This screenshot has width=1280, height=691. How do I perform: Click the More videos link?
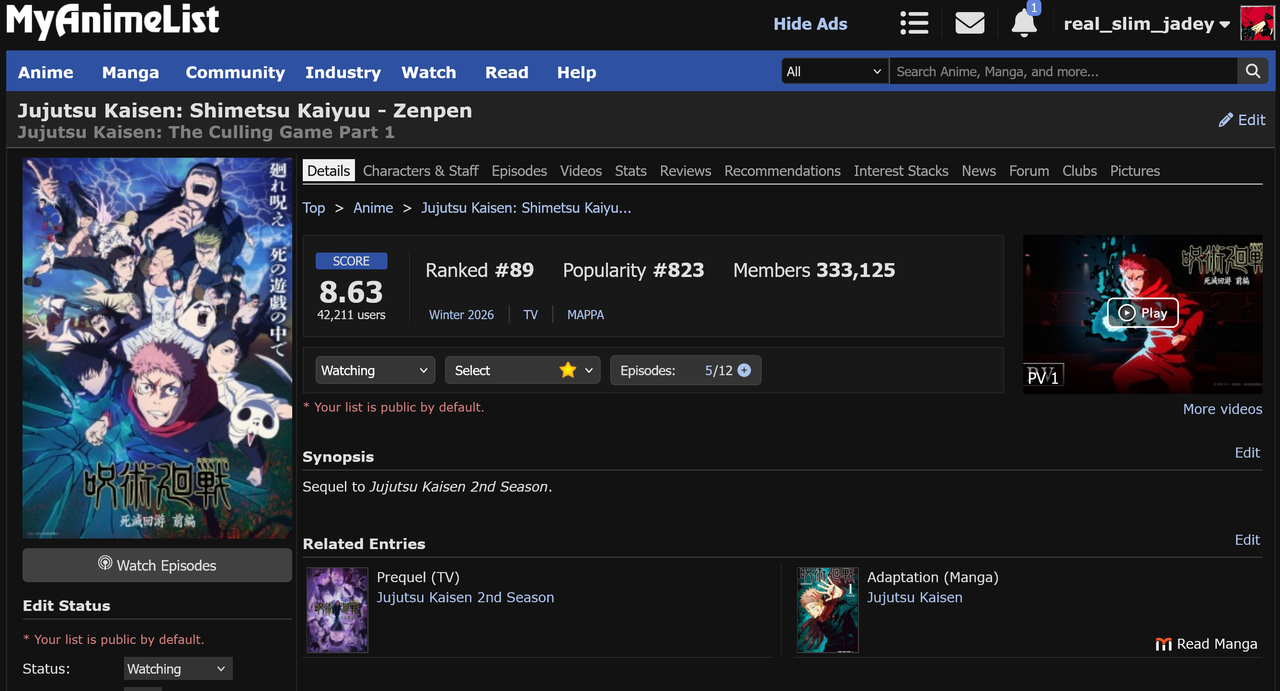[1223, 409]
